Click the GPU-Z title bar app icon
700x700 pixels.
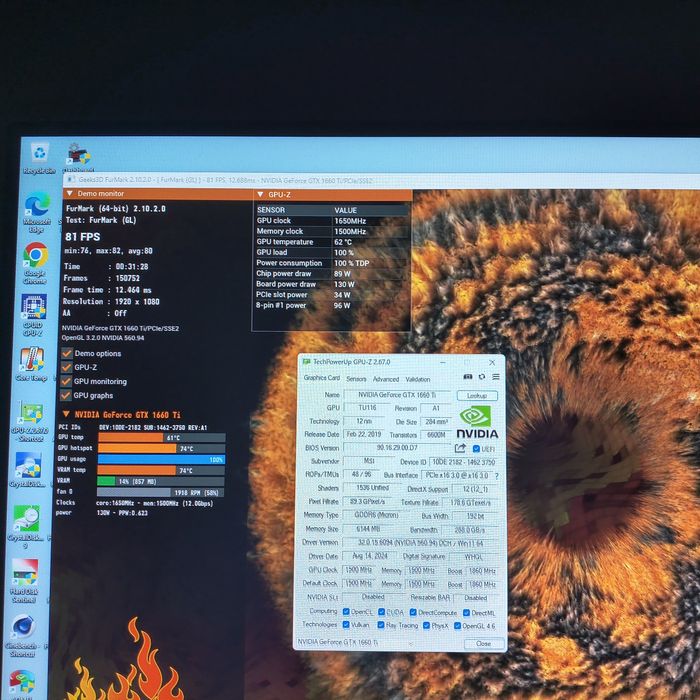pyautogui.click(x=306, y=362)
